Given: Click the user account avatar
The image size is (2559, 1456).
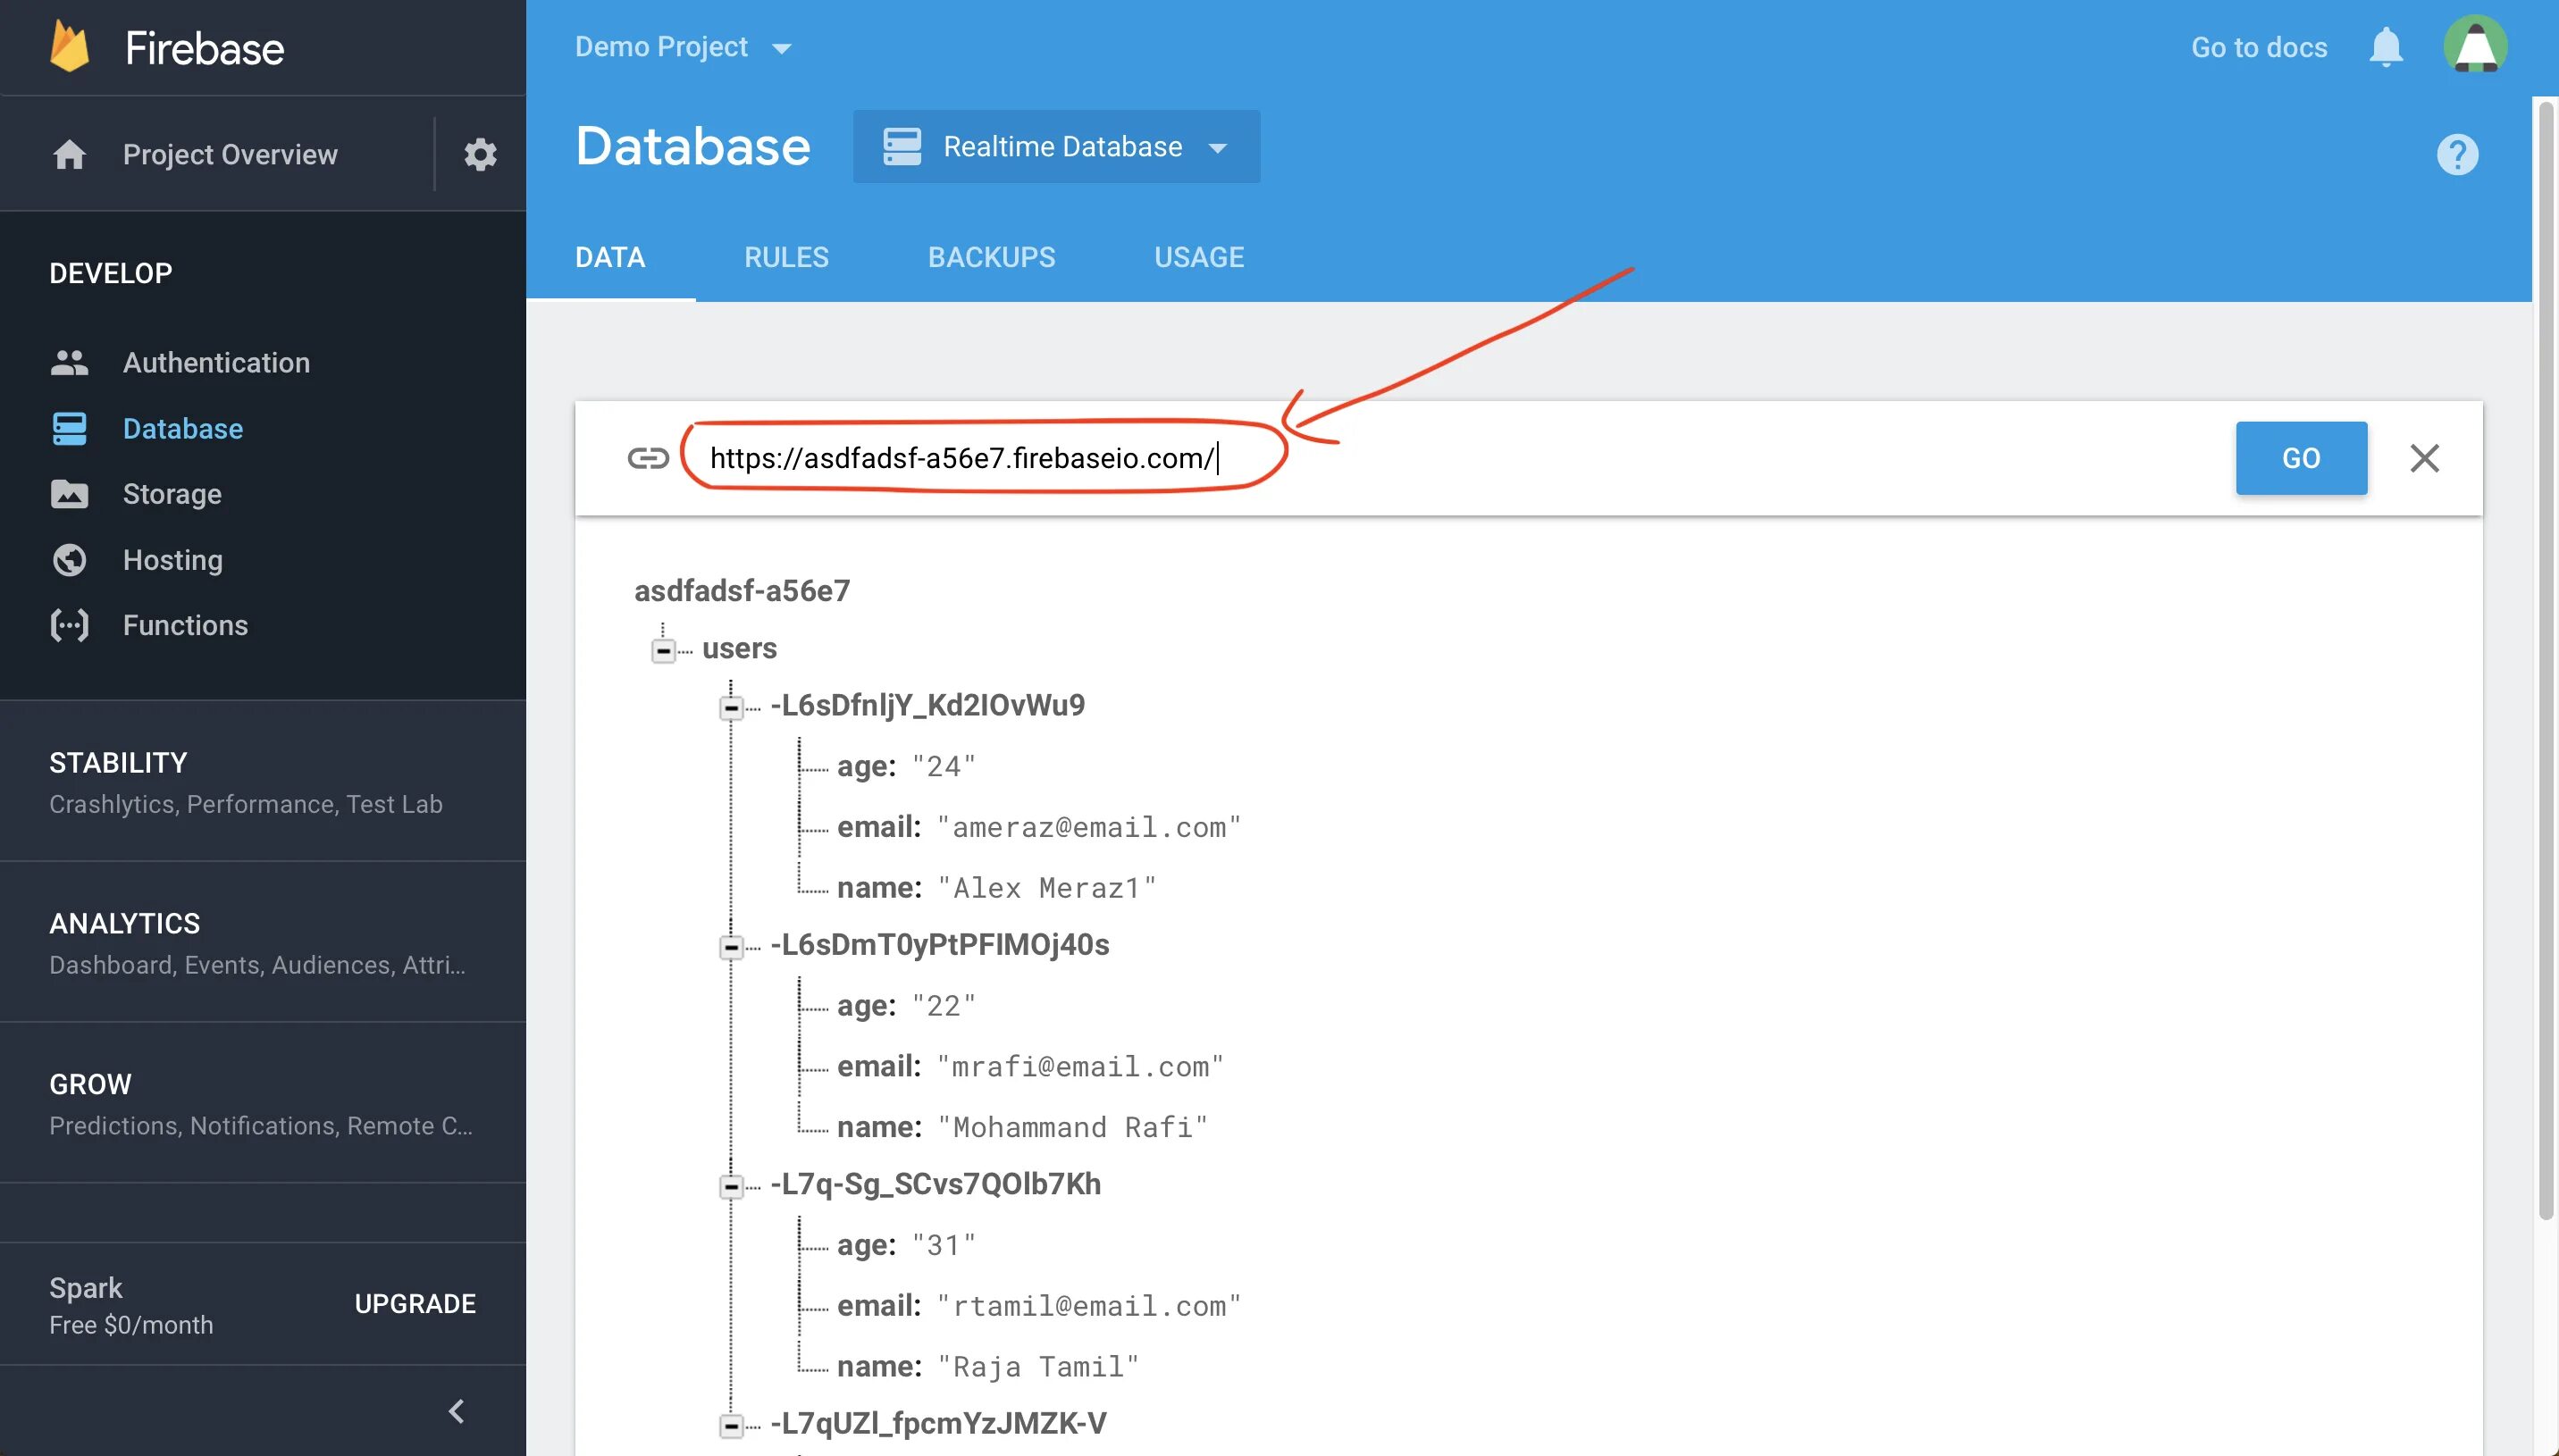Looking at the screenshot, I should click(x=2474, y=46).
